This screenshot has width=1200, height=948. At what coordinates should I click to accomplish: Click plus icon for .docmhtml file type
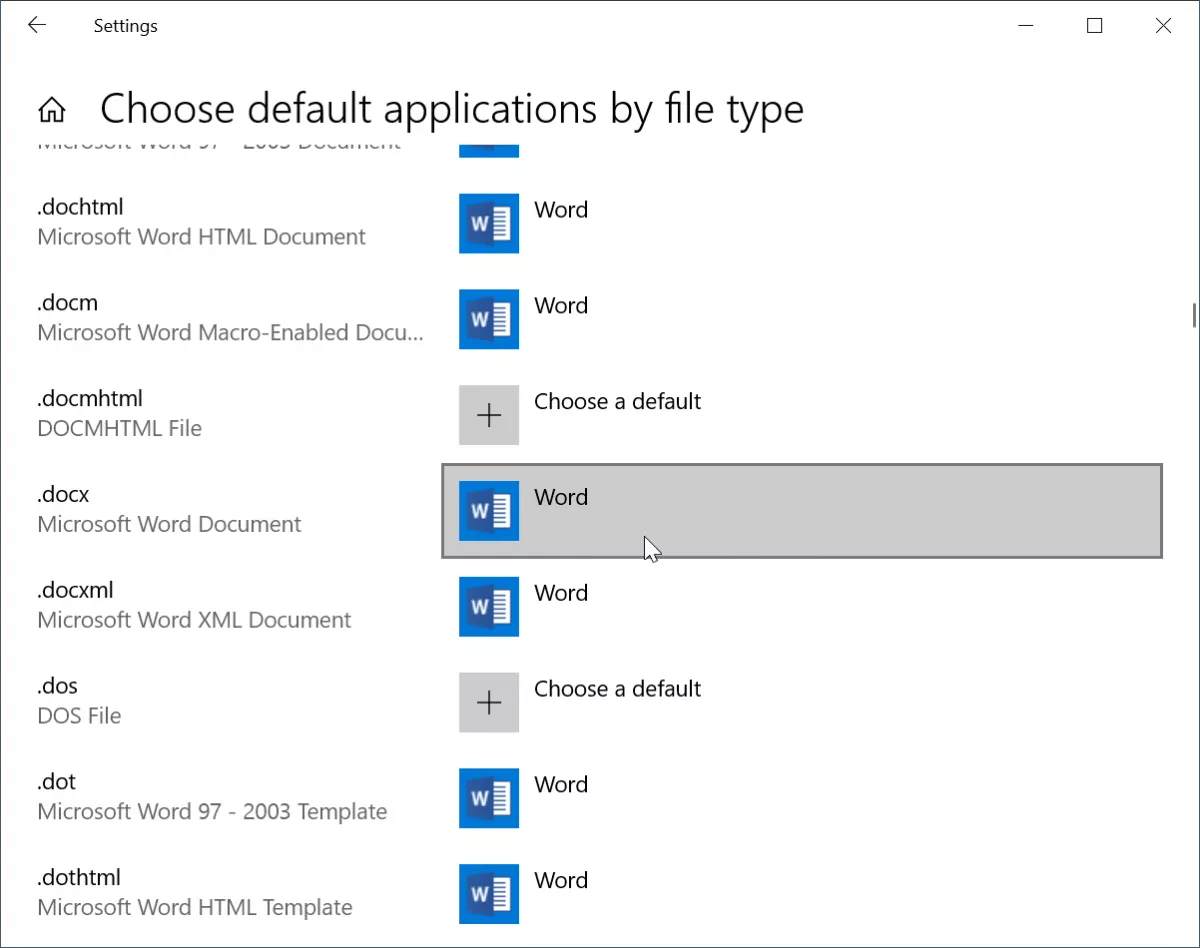coord(489,415)
